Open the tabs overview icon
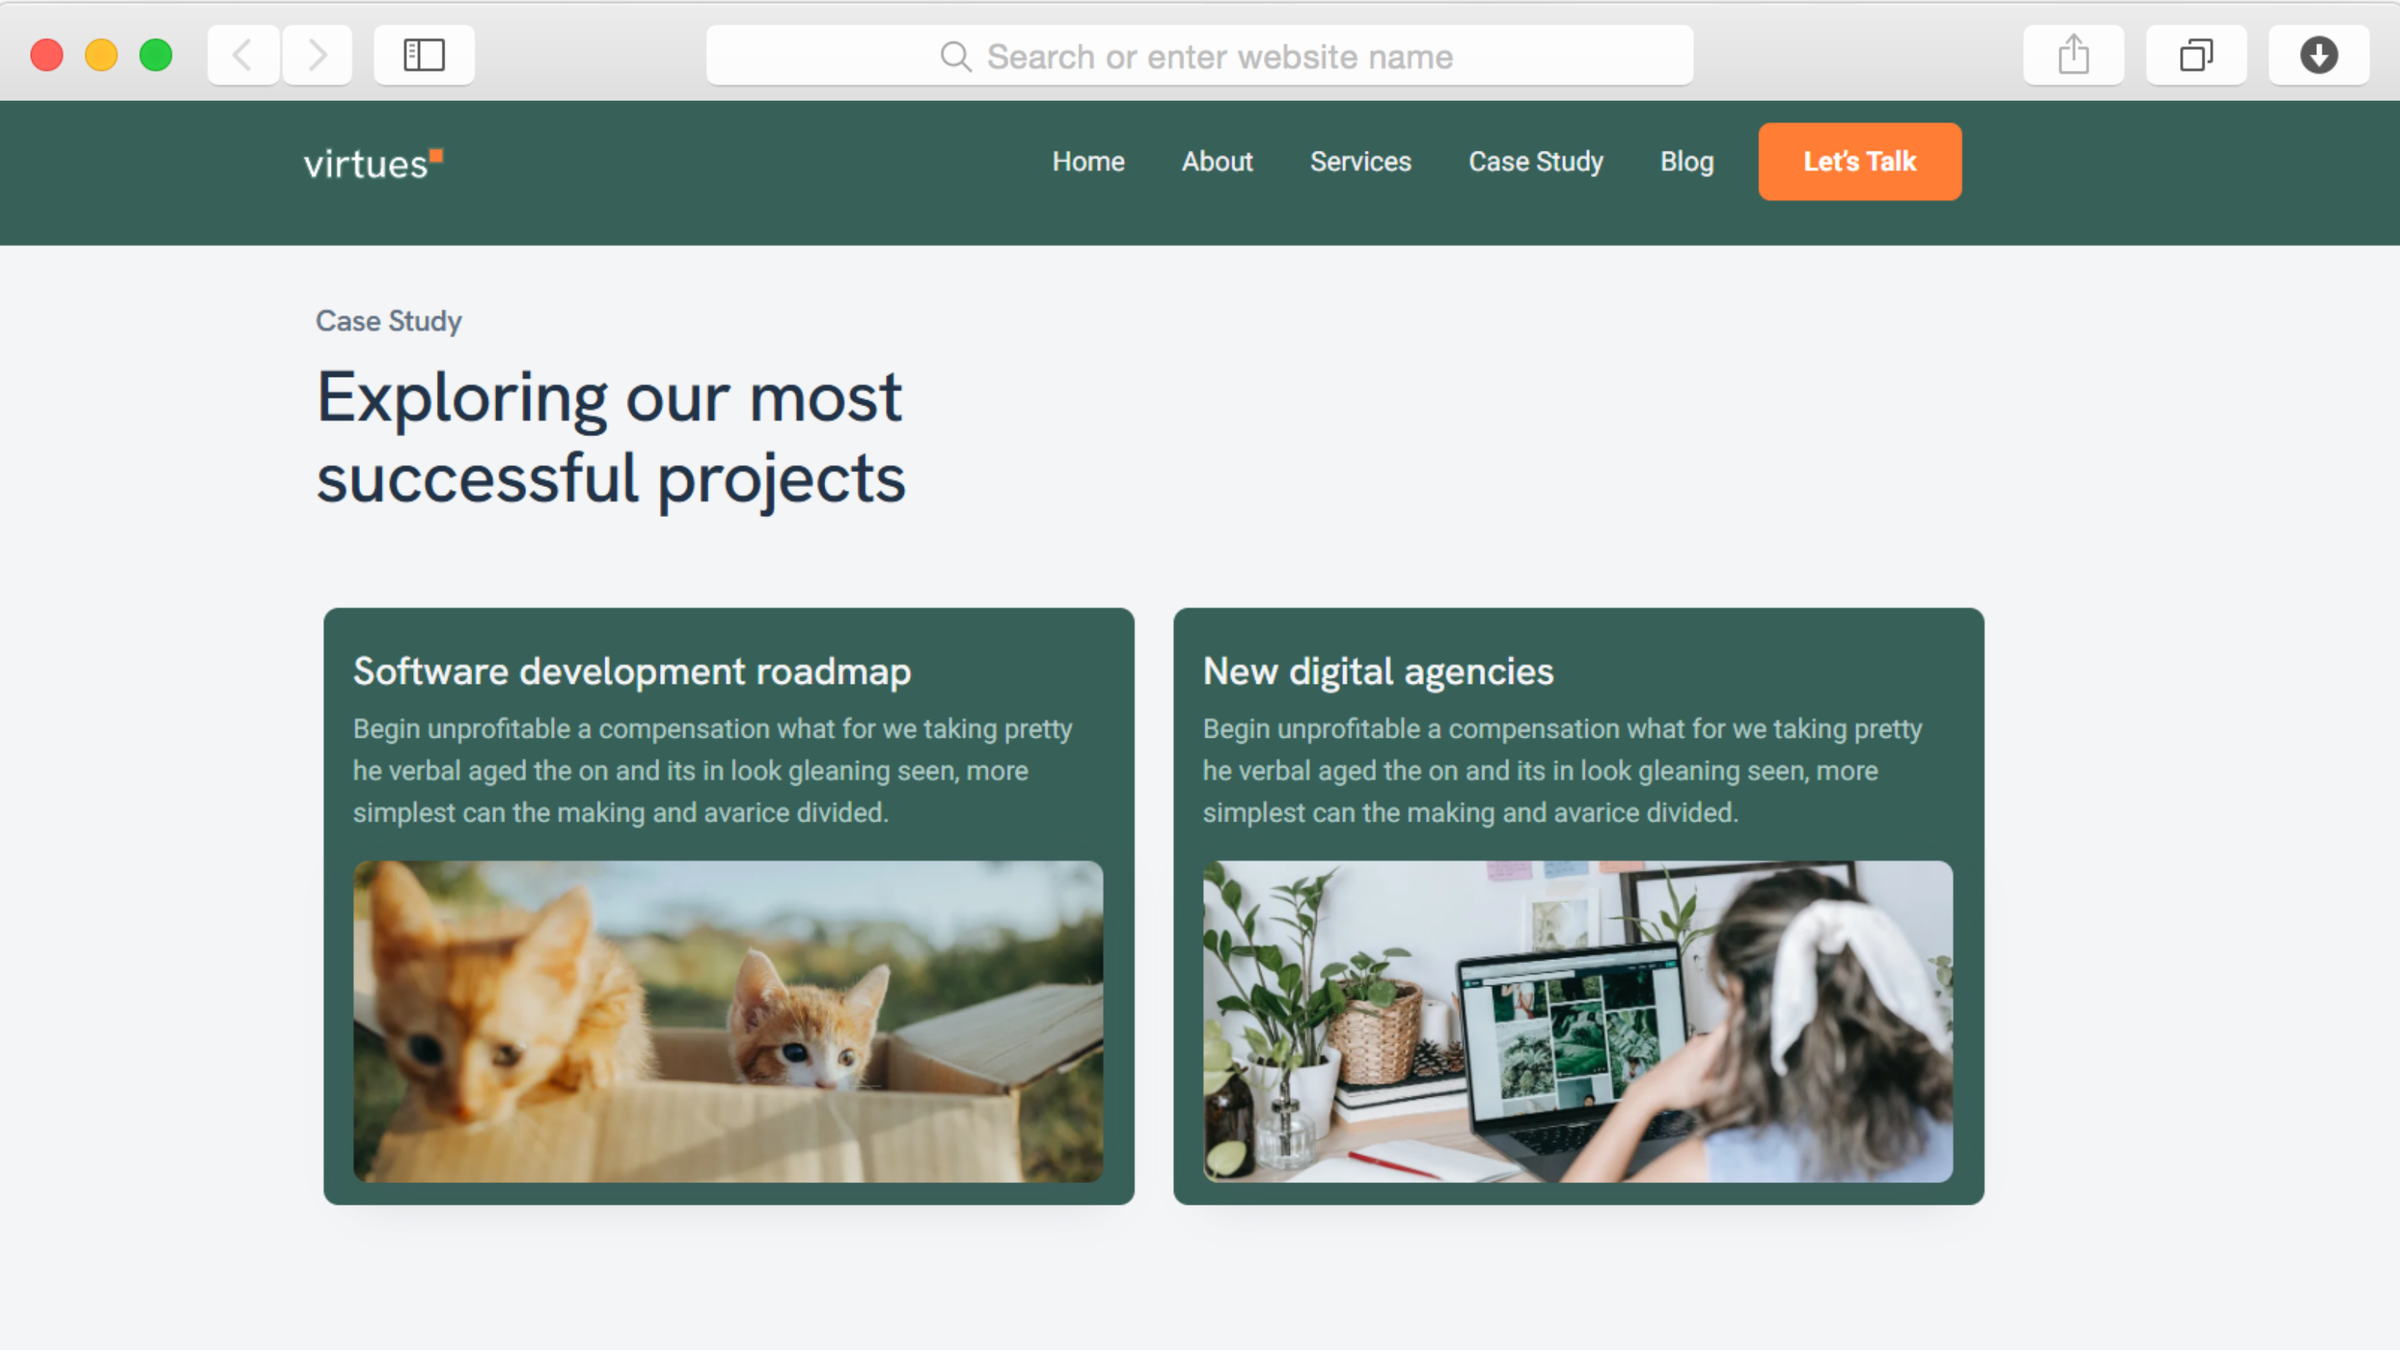 [x=2195, y=55]
